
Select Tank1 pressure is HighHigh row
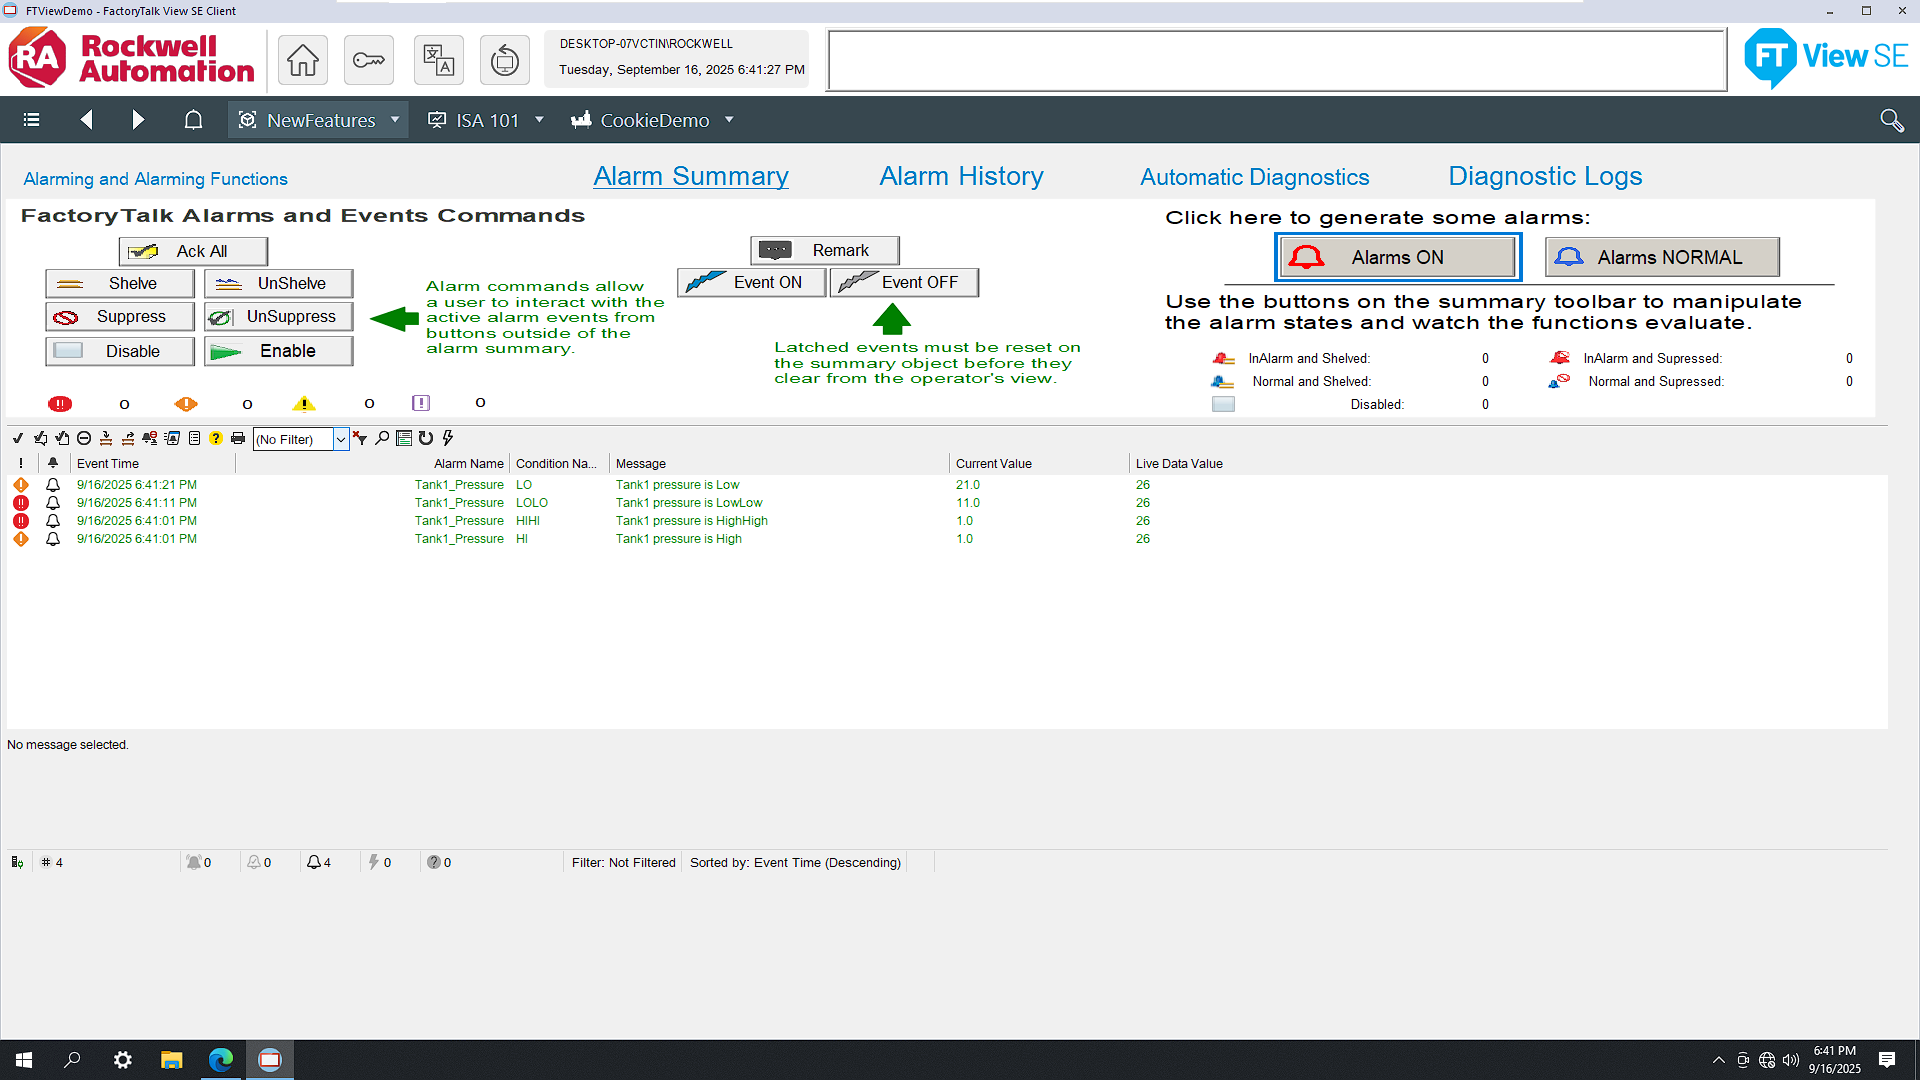click(947, 521)
